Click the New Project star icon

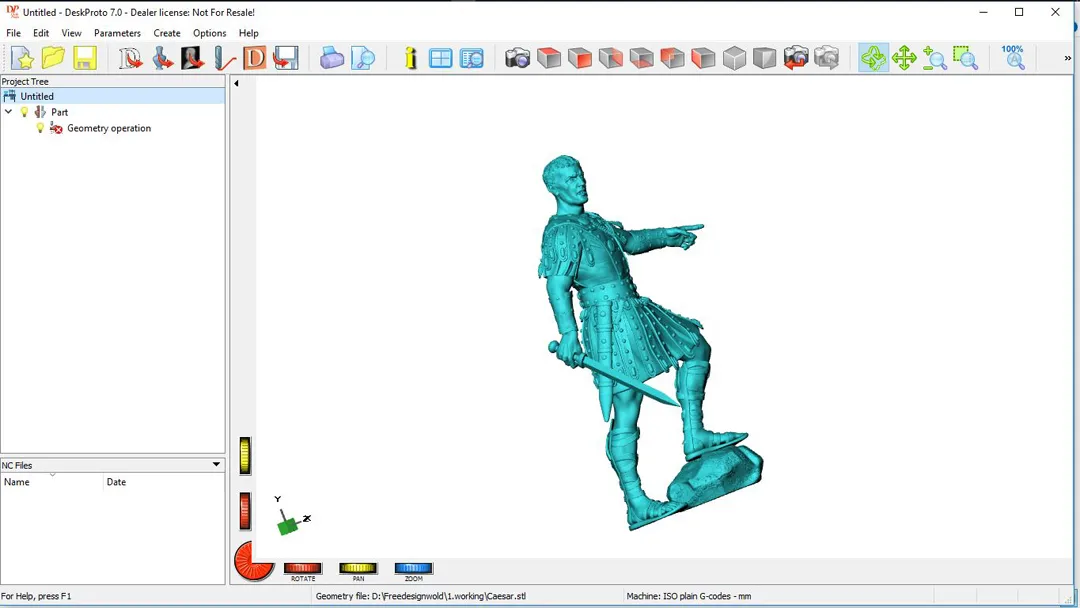(22, 59)
